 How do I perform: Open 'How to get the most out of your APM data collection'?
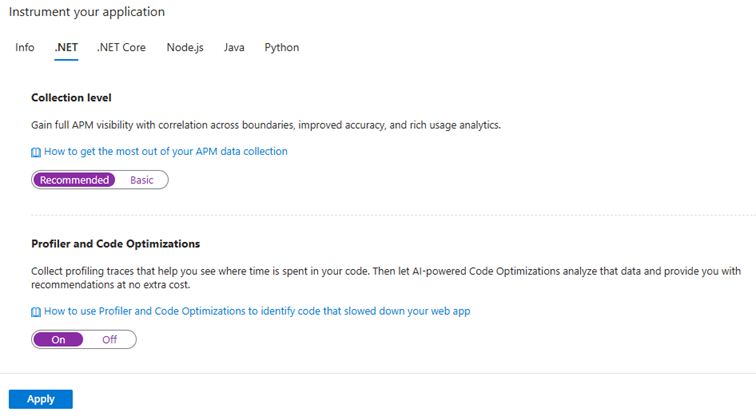166,152
